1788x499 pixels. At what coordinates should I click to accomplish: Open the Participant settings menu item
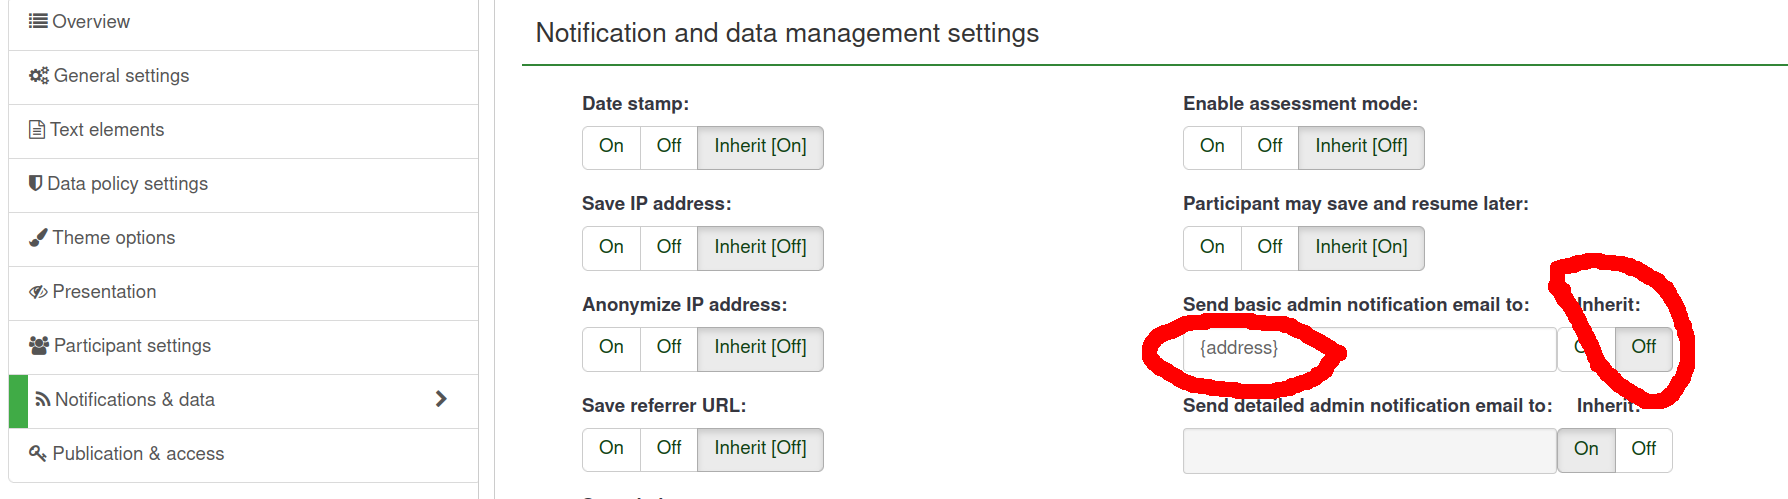pos(243,347)
